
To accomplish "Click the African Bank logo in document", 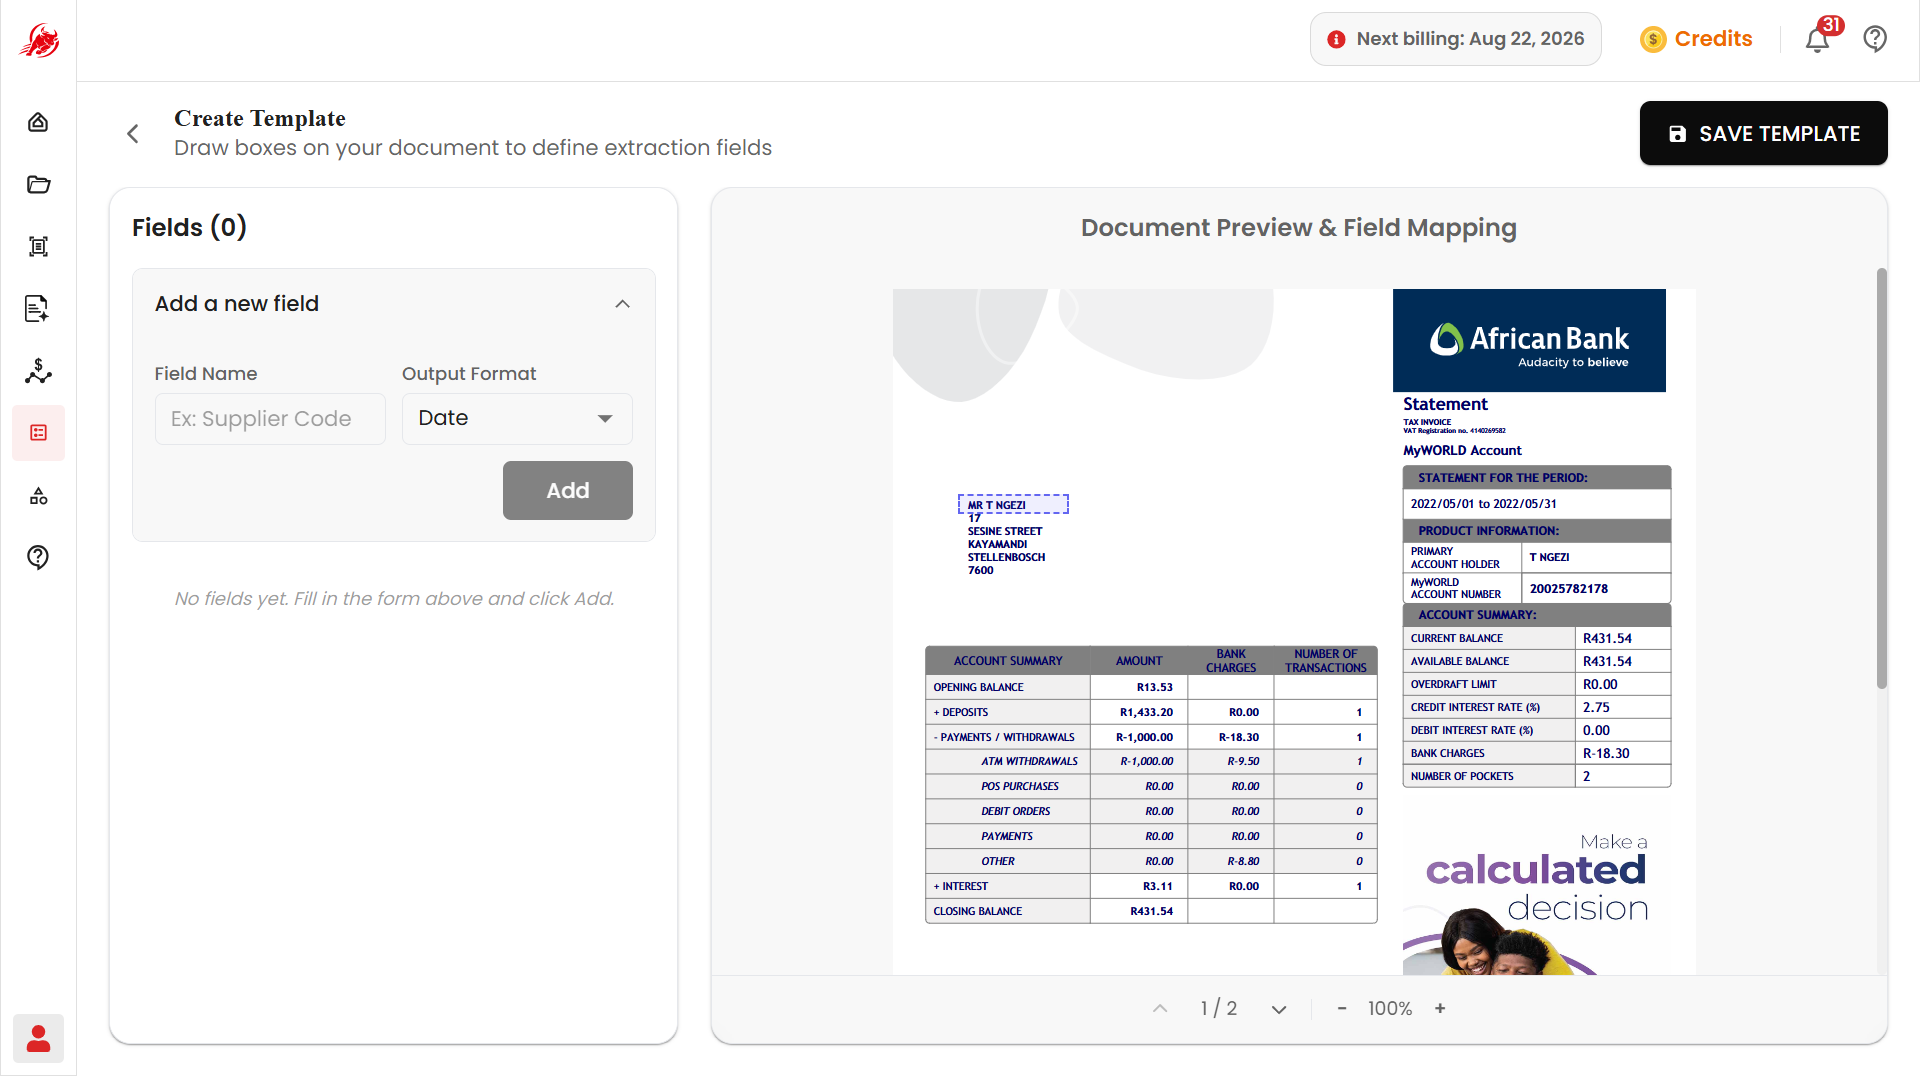I will click(x=1529, y=341).
